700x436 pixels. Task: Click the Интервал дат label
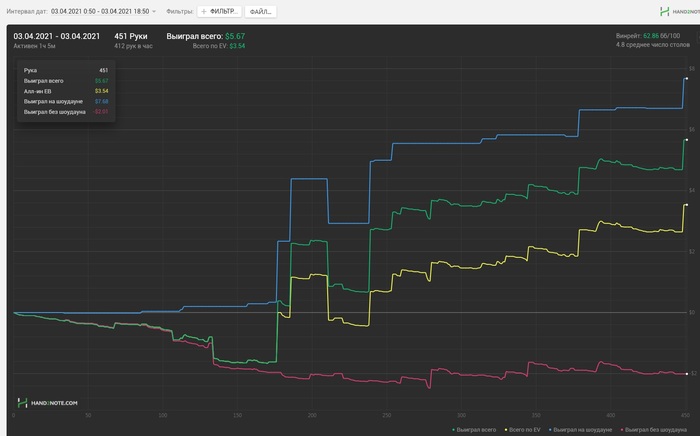[x=27, y=12]
